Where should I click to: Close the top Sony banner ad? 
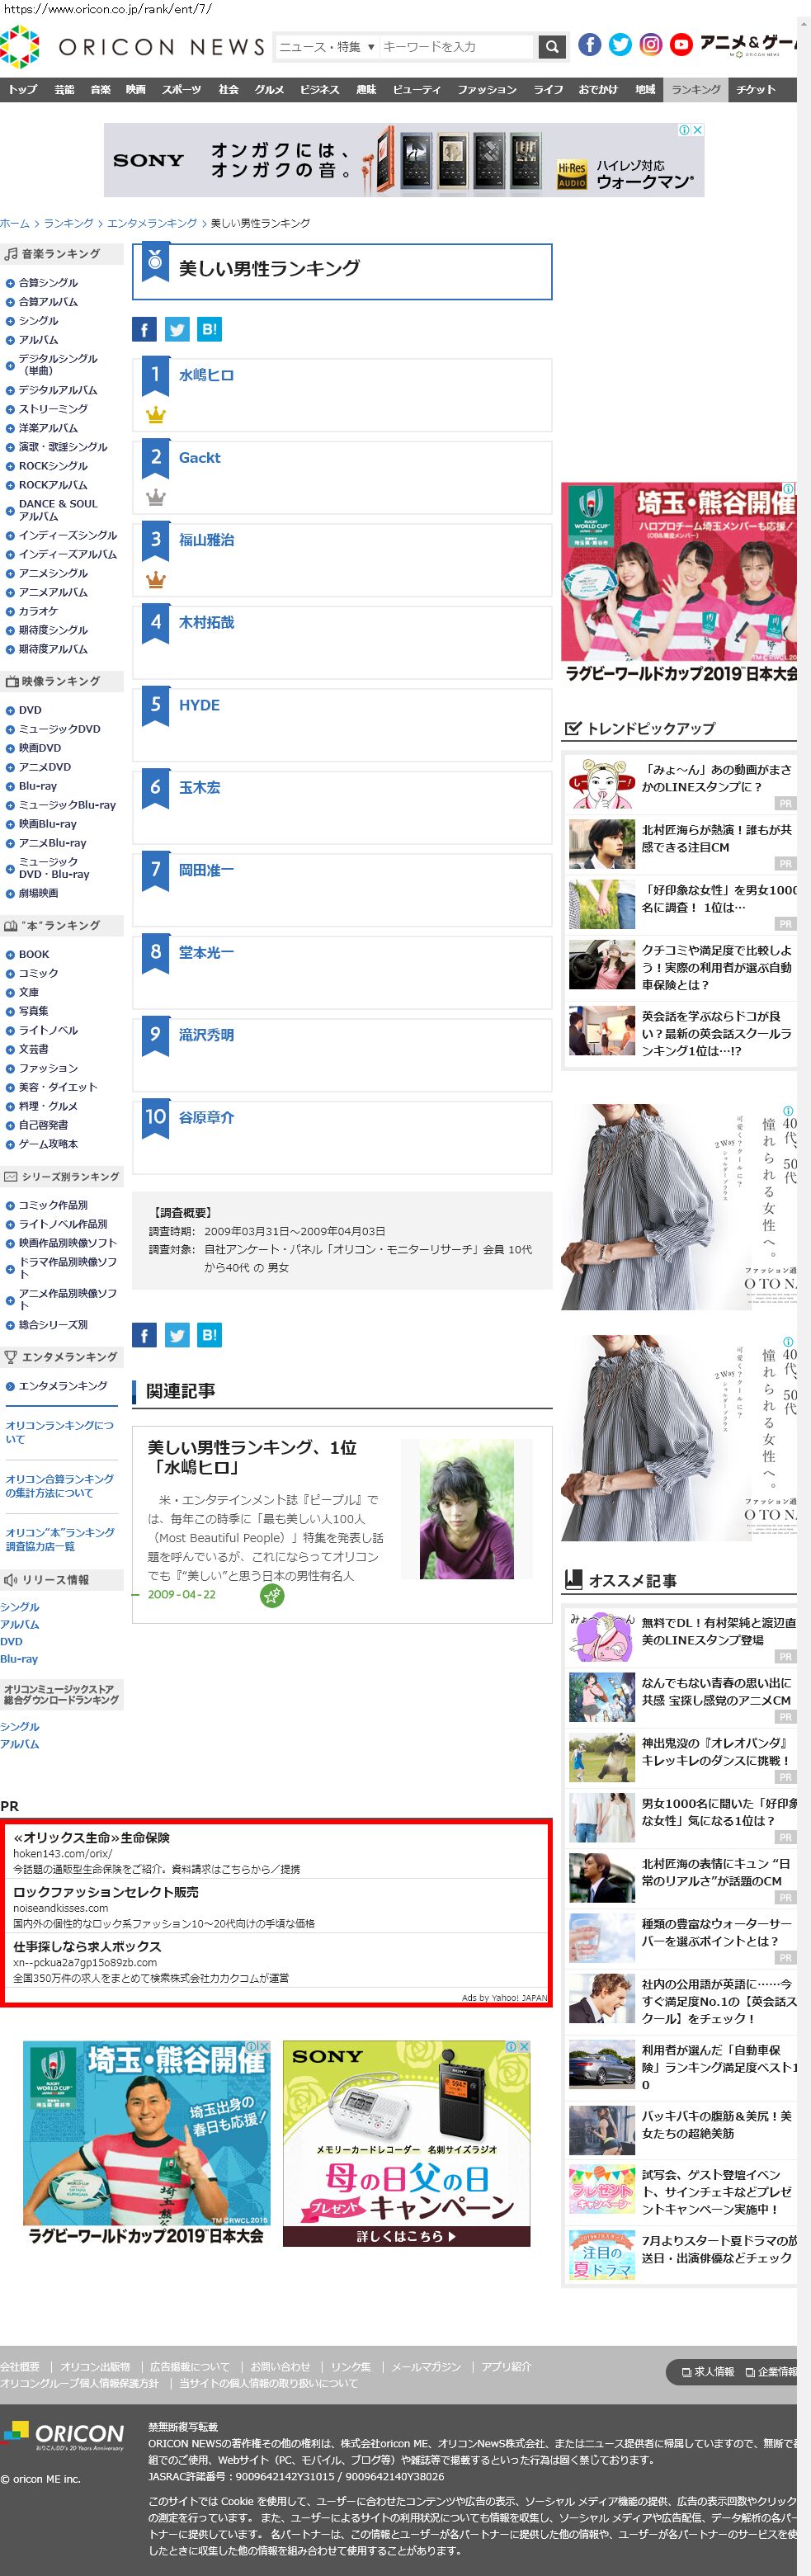tap(698, 130)
